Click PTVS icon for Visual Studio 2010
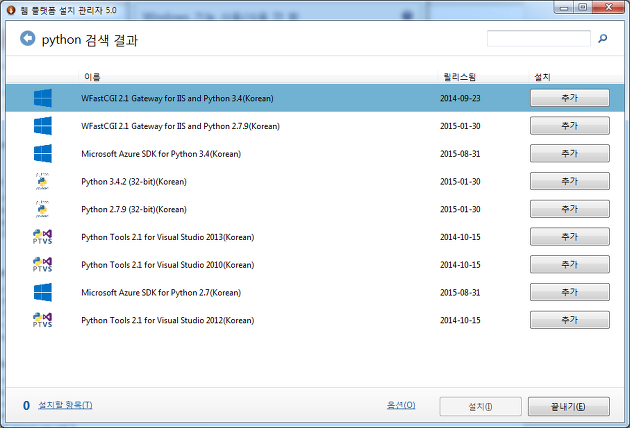Screen dimensions: 630x428 [42, 264]
